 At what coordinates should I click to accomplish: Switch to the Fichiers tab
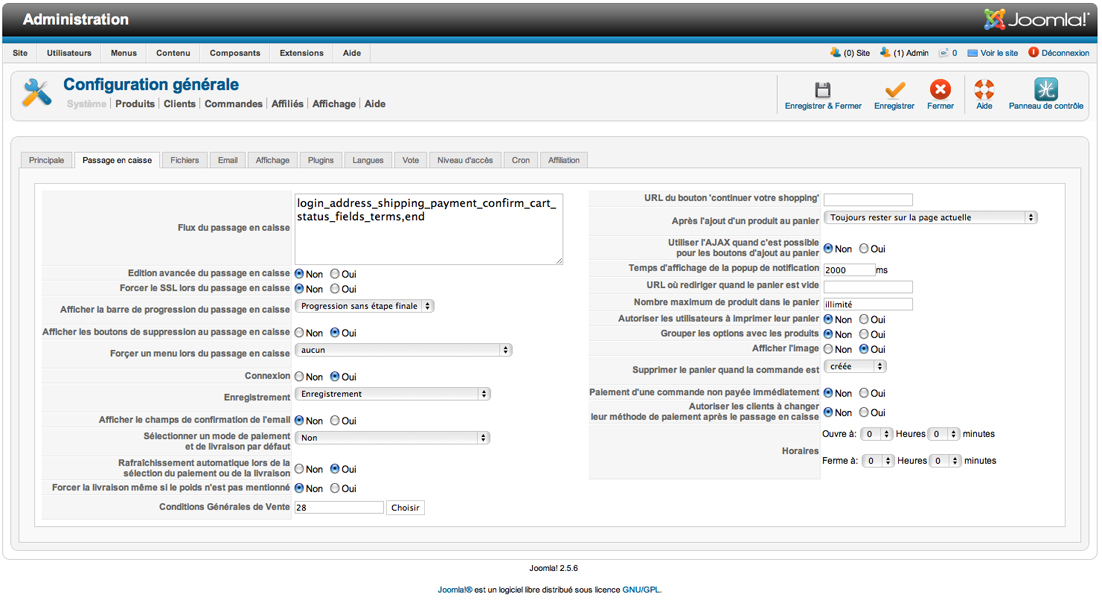click(x=184, y=160)
